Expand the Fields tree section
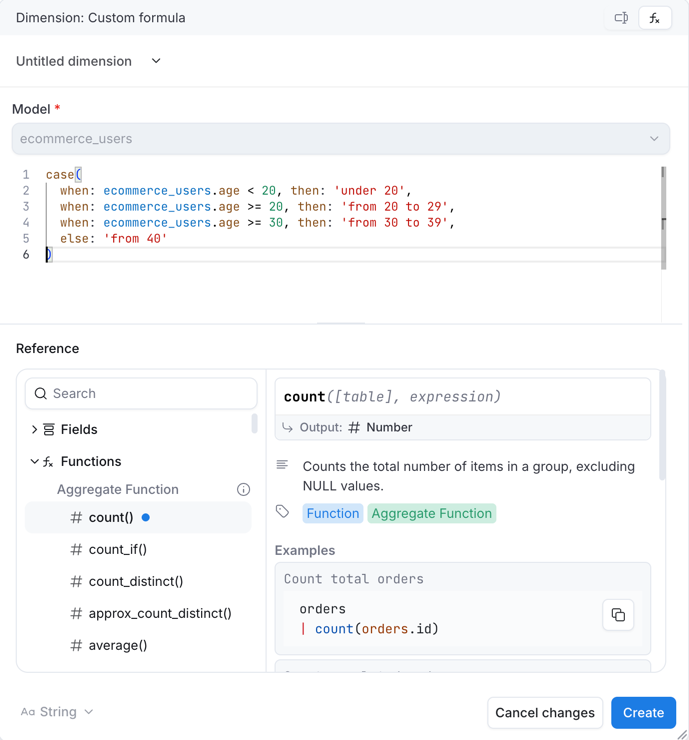 coord(34,429)
